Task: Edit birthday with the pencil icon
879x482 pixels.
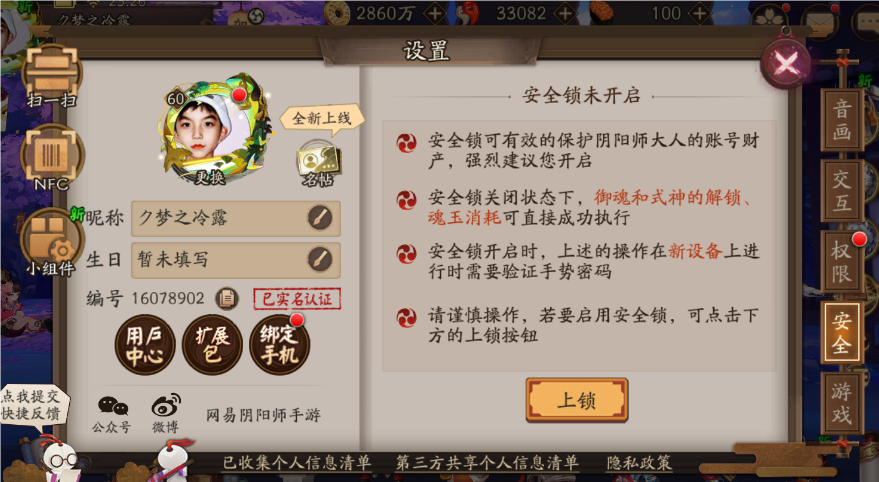Action: tap(320, 259)
